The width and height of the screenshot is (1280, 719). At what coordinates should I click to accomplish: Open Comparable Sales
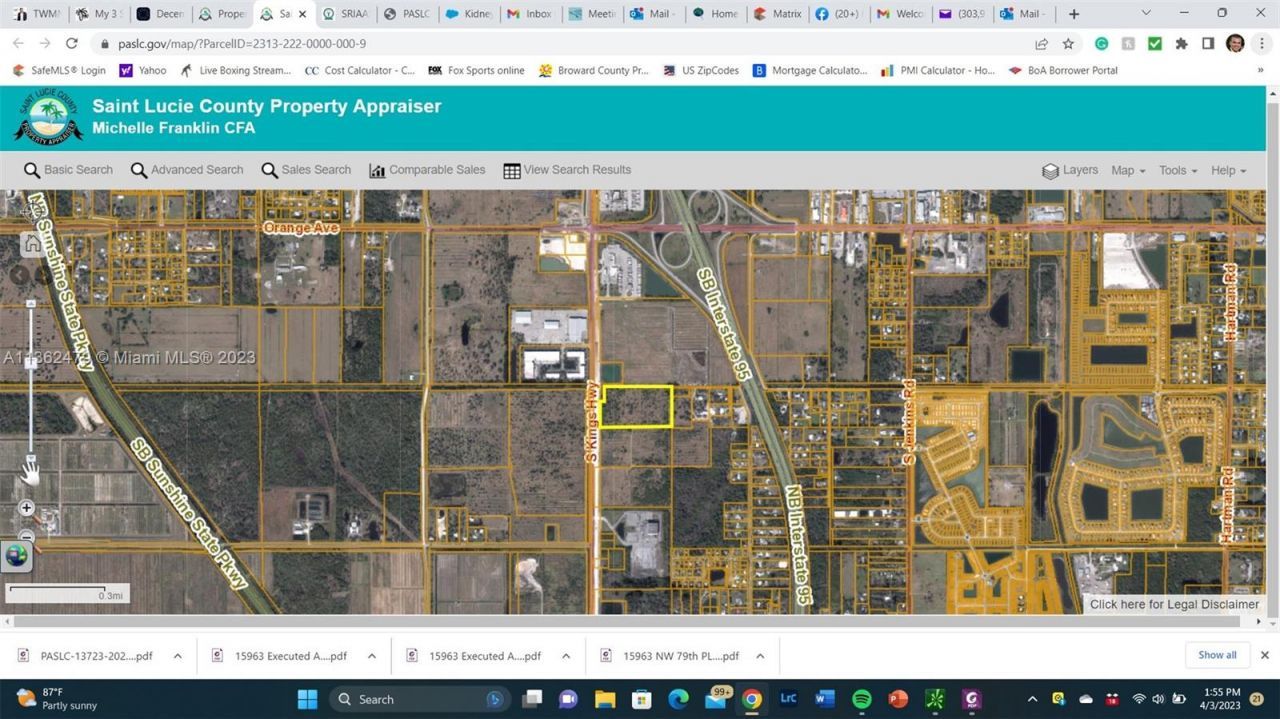(427, 170)
